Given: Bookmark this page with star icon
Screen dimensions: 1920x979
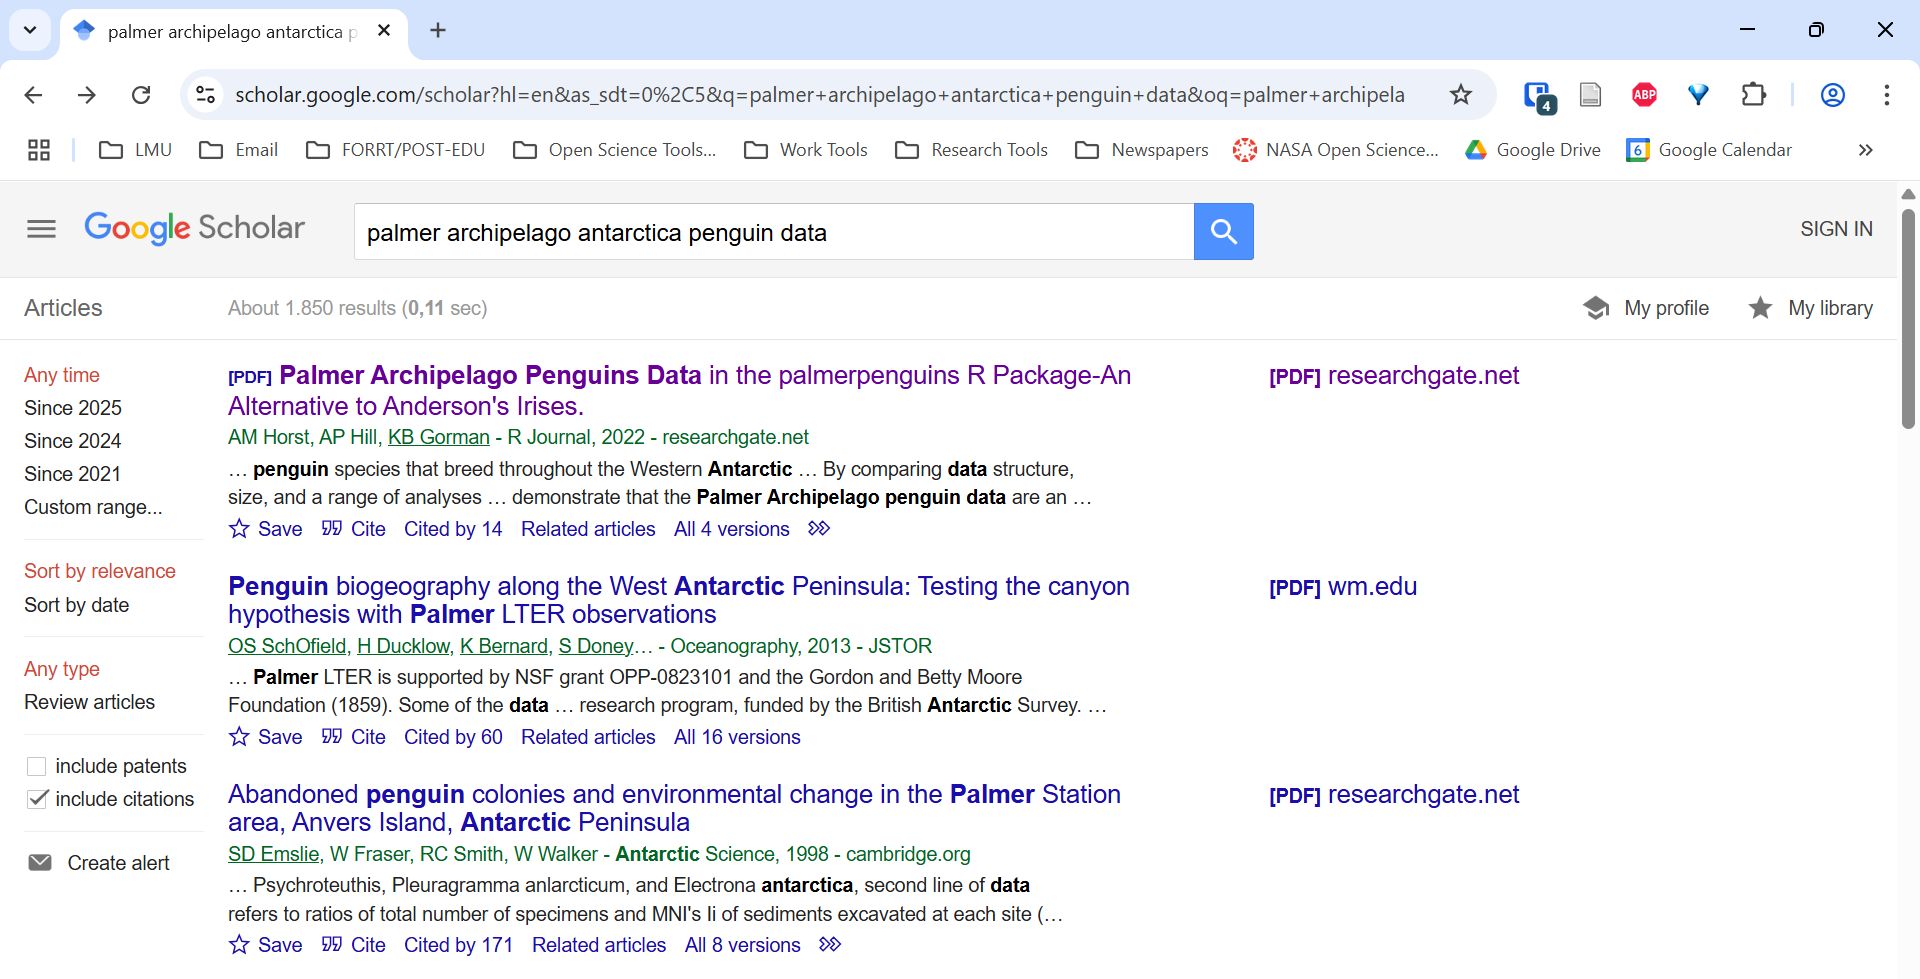Looking at the screenshot, I should (x=1461, y=95).
